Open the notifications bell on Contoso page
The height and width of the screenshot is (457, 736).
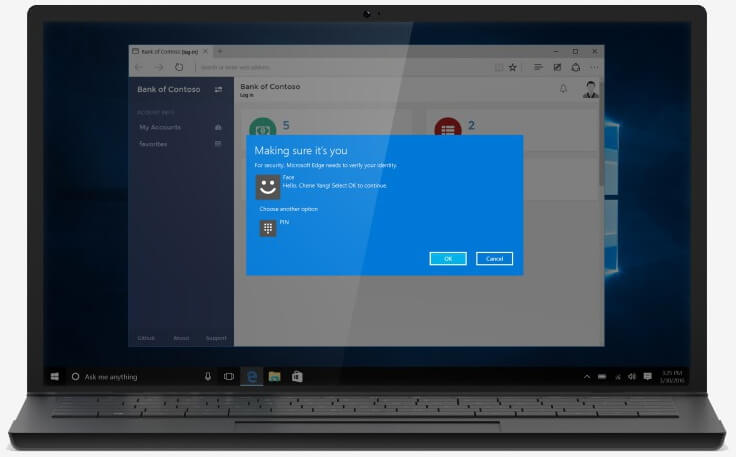tap(563, 90)
